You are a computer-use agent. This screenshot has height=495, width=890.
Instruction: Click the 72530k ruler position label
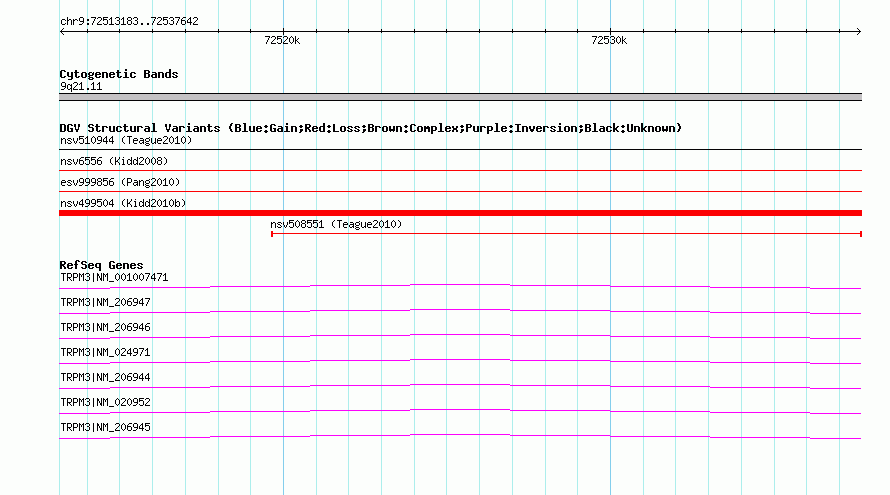609,40
